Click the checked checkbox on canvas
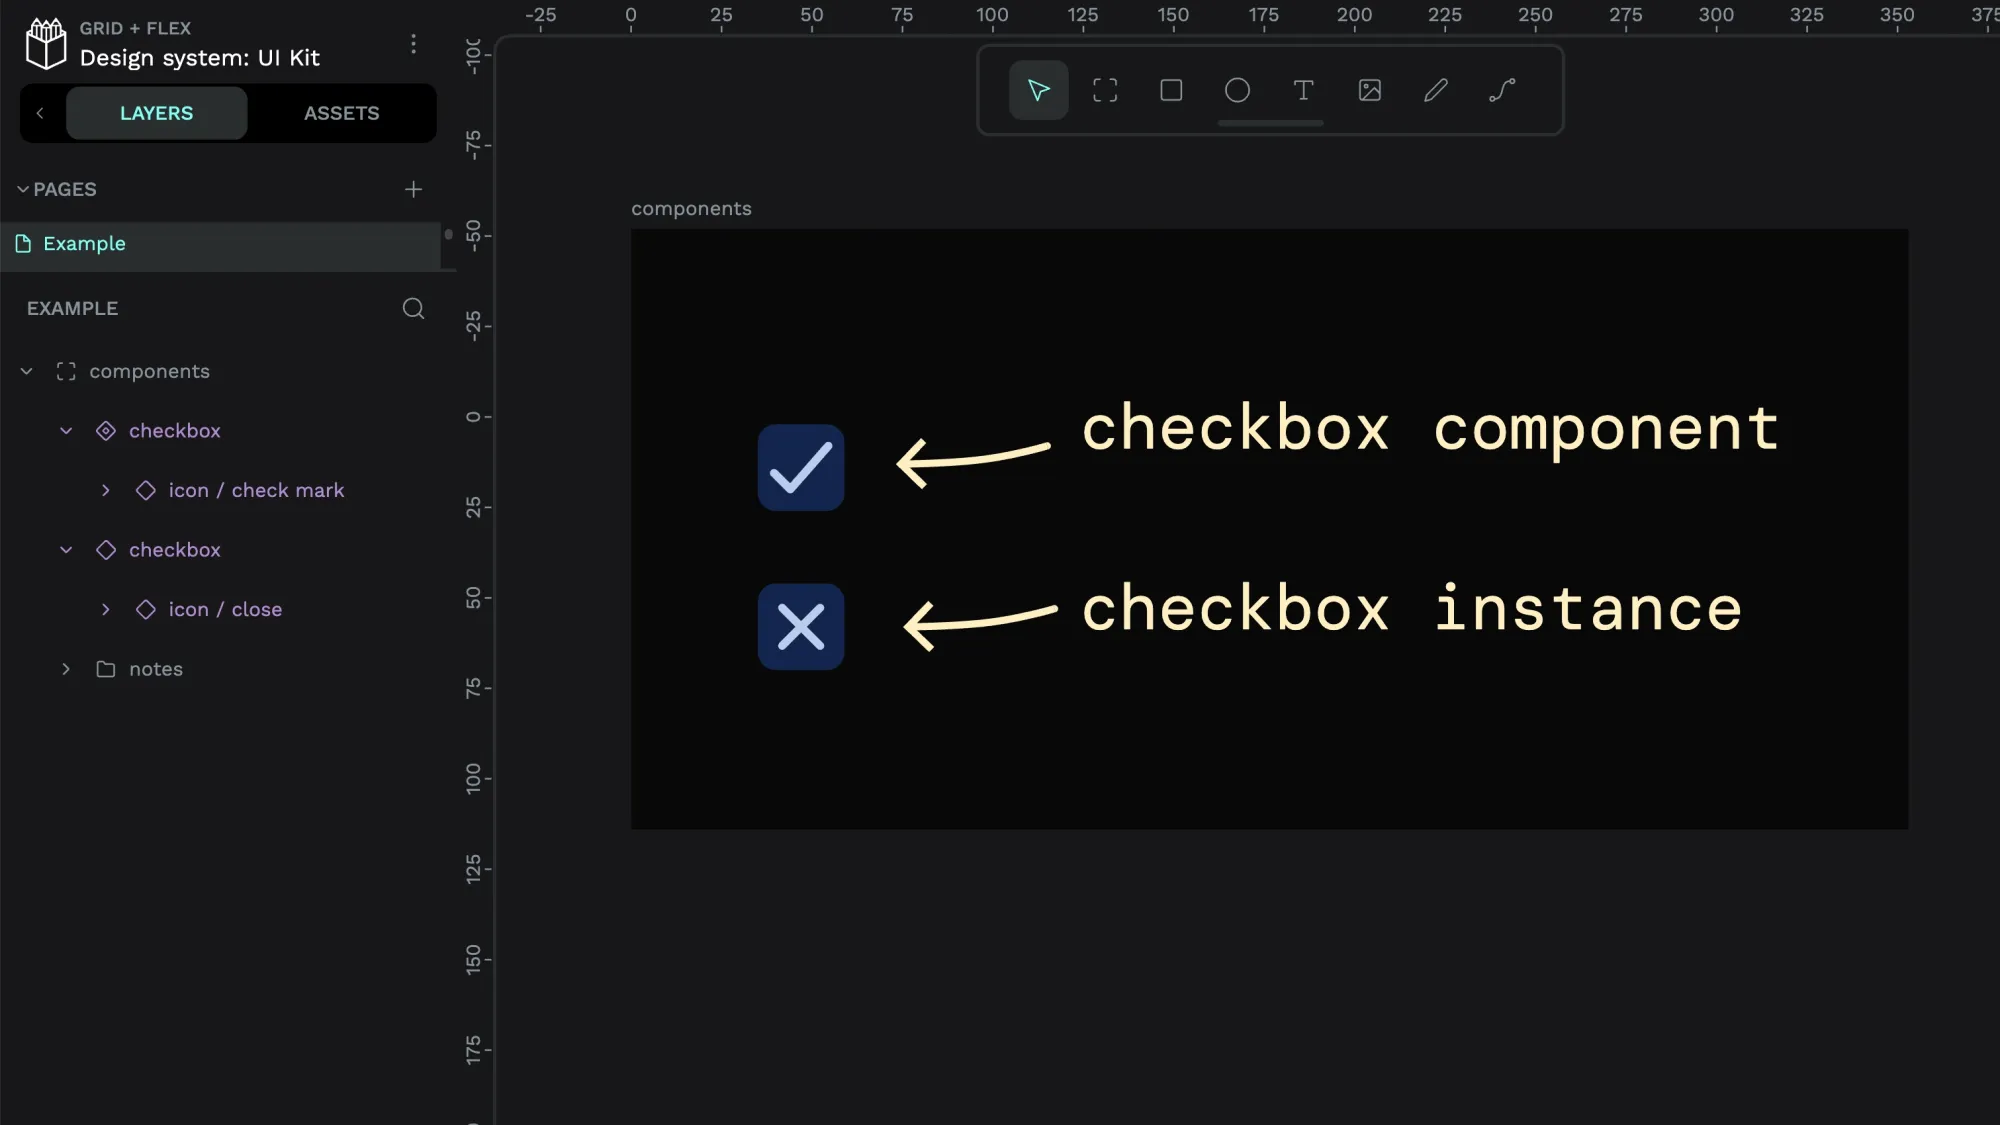 [x=801, y=468]
